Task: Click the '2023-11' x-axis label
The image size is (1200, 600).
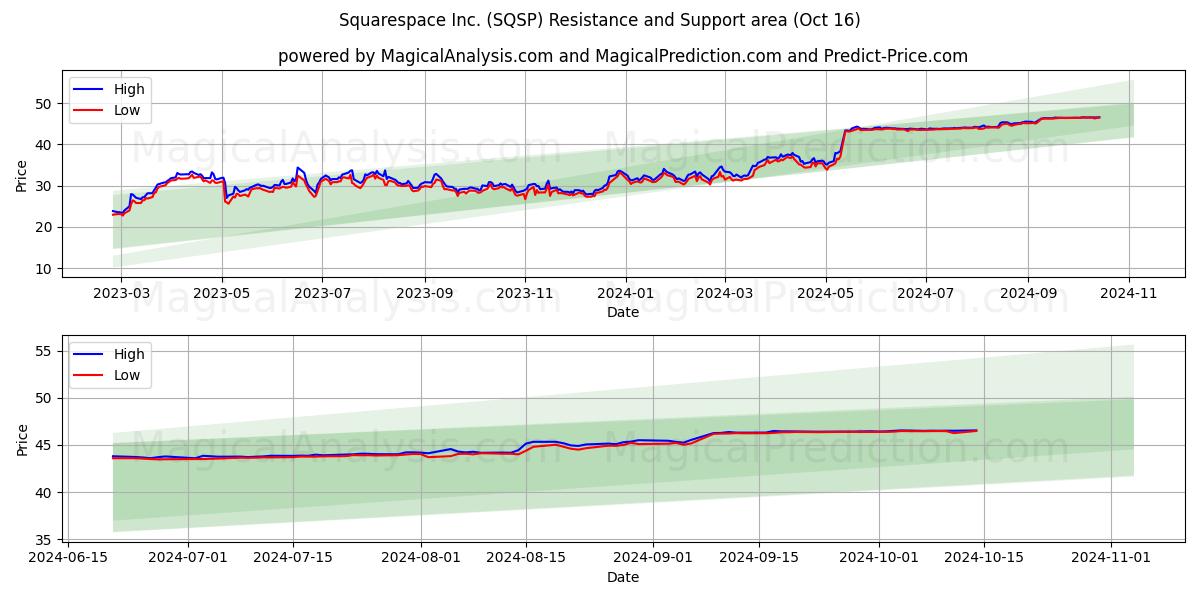Action: click(525, 295)
